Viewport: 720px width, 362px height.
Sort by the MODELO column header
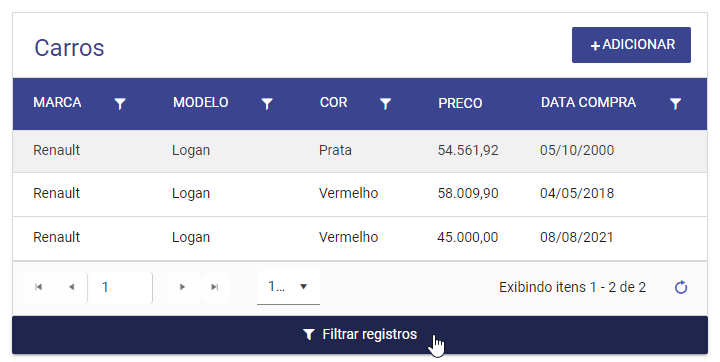pyautogui.click(x=201, y=102)
